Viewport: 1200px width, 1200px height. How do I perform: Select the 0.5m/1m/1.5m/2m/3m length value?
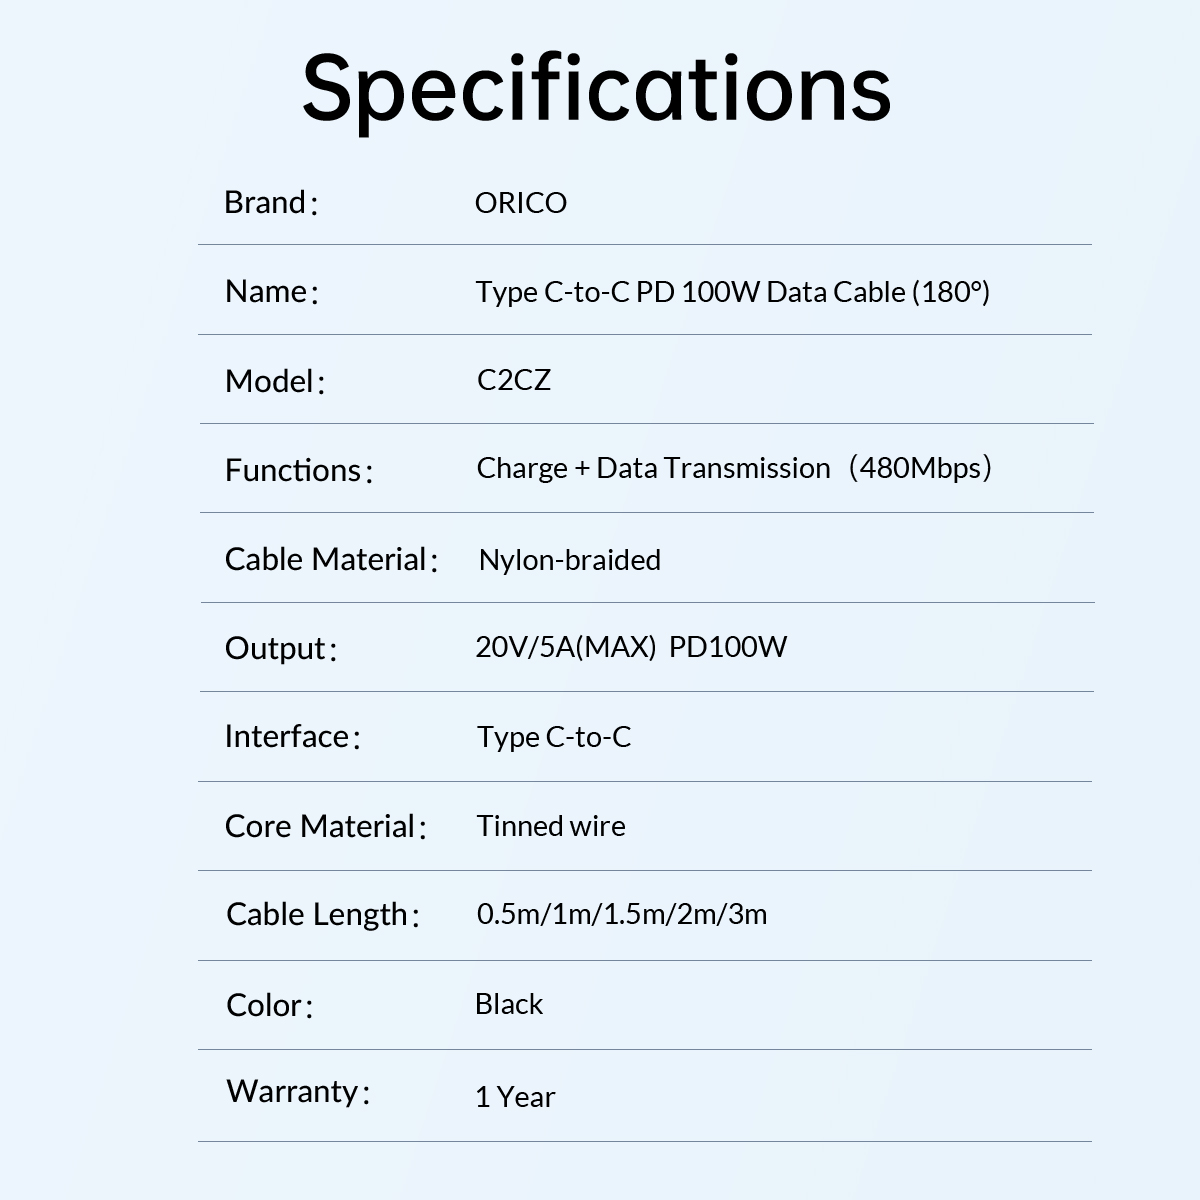[x=622, y=914]
